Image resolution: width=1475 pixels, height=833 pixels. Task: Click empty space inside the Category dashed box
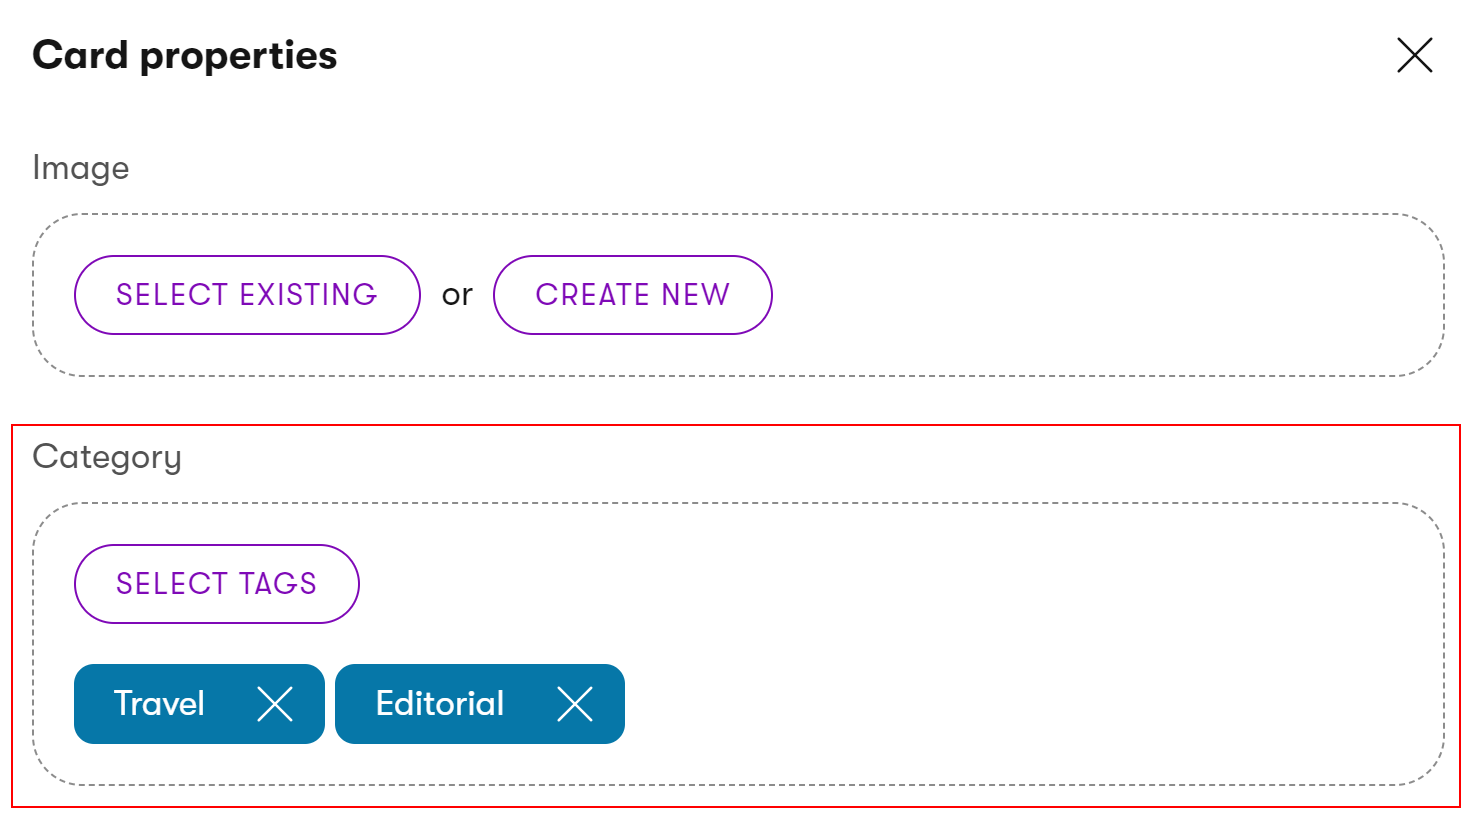[x=1000, y=640]
